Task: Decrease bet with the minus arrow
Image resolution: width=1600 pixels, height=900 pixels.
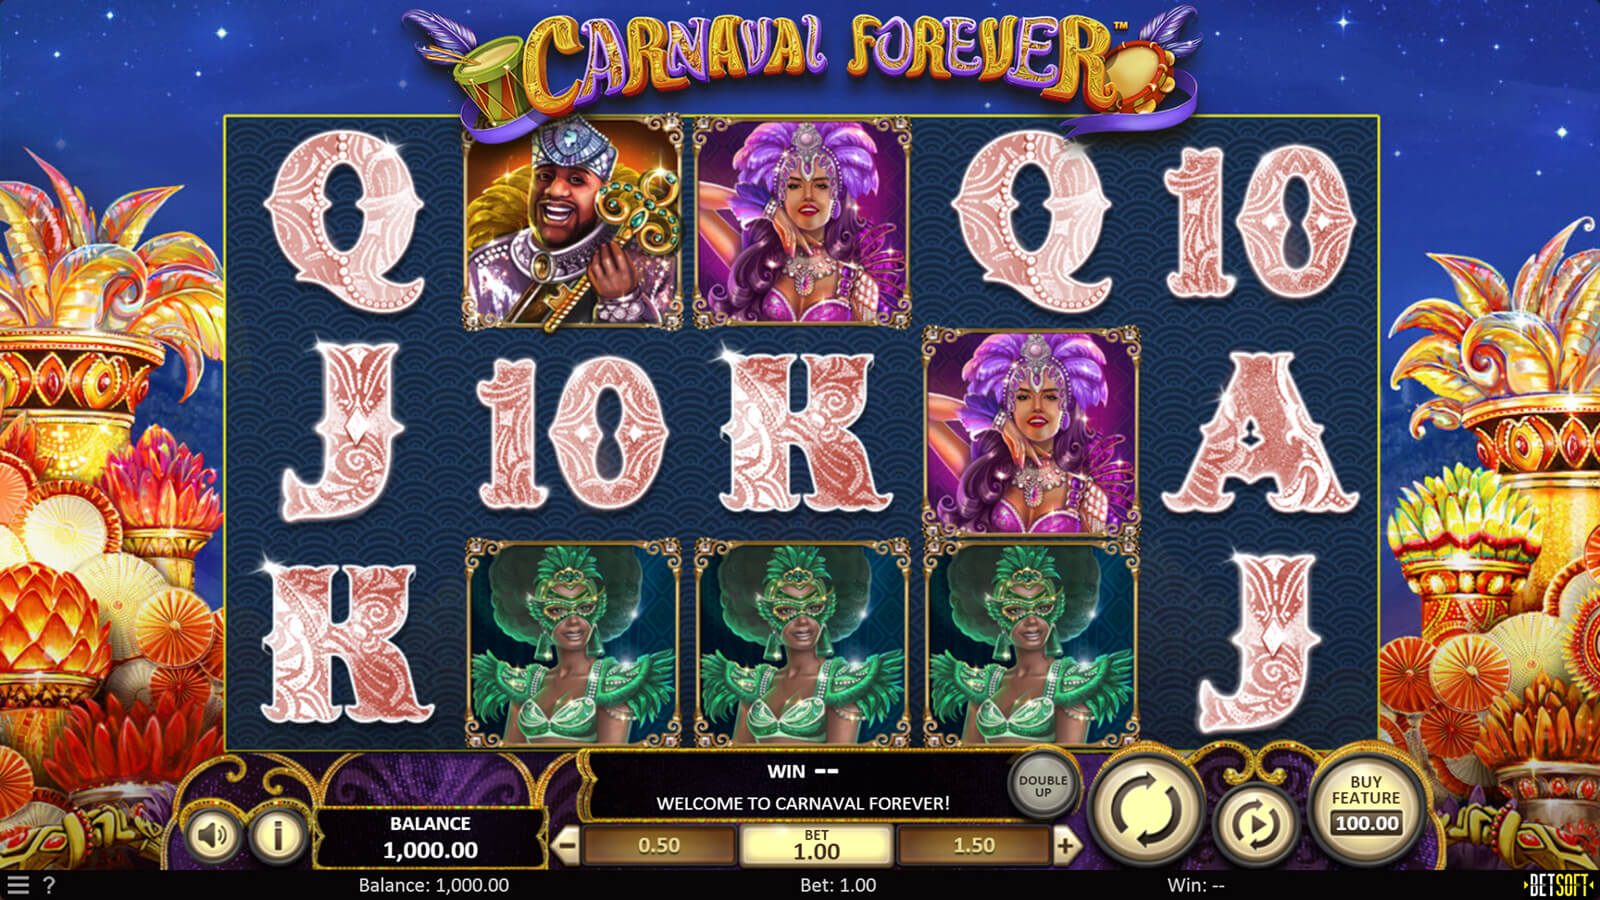Action: pyautogui.click(x=566, y=846)
